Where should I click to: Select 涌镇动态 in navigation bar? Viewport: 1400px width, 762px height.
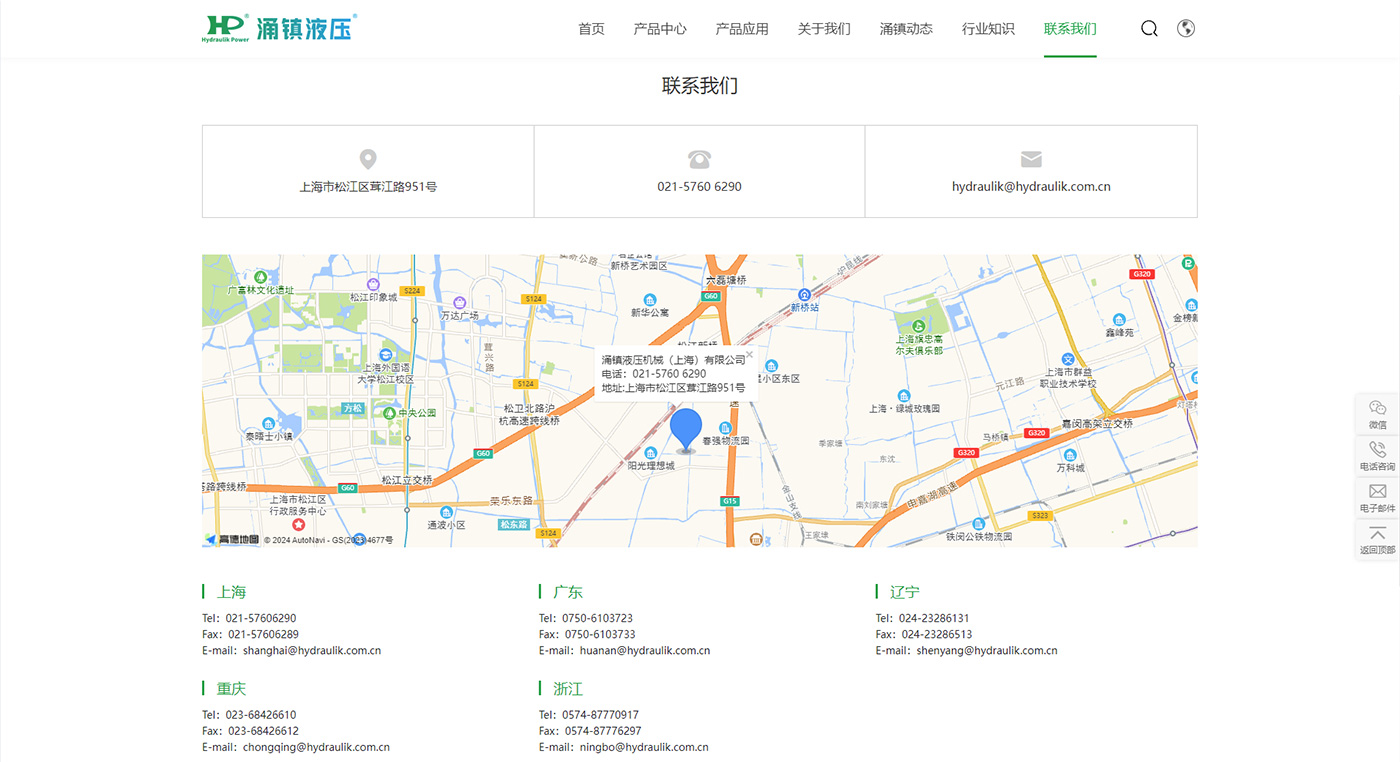point(906,29)
